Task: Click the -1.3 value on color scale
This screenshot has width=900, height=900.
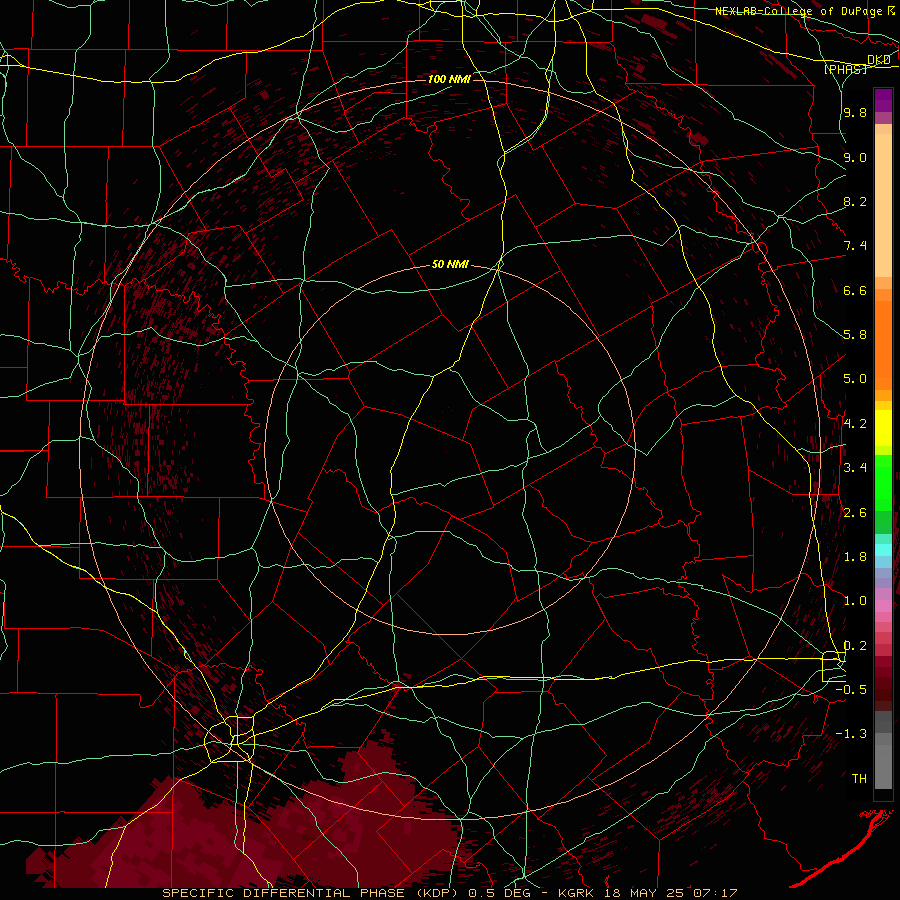Action: [851, 734]
